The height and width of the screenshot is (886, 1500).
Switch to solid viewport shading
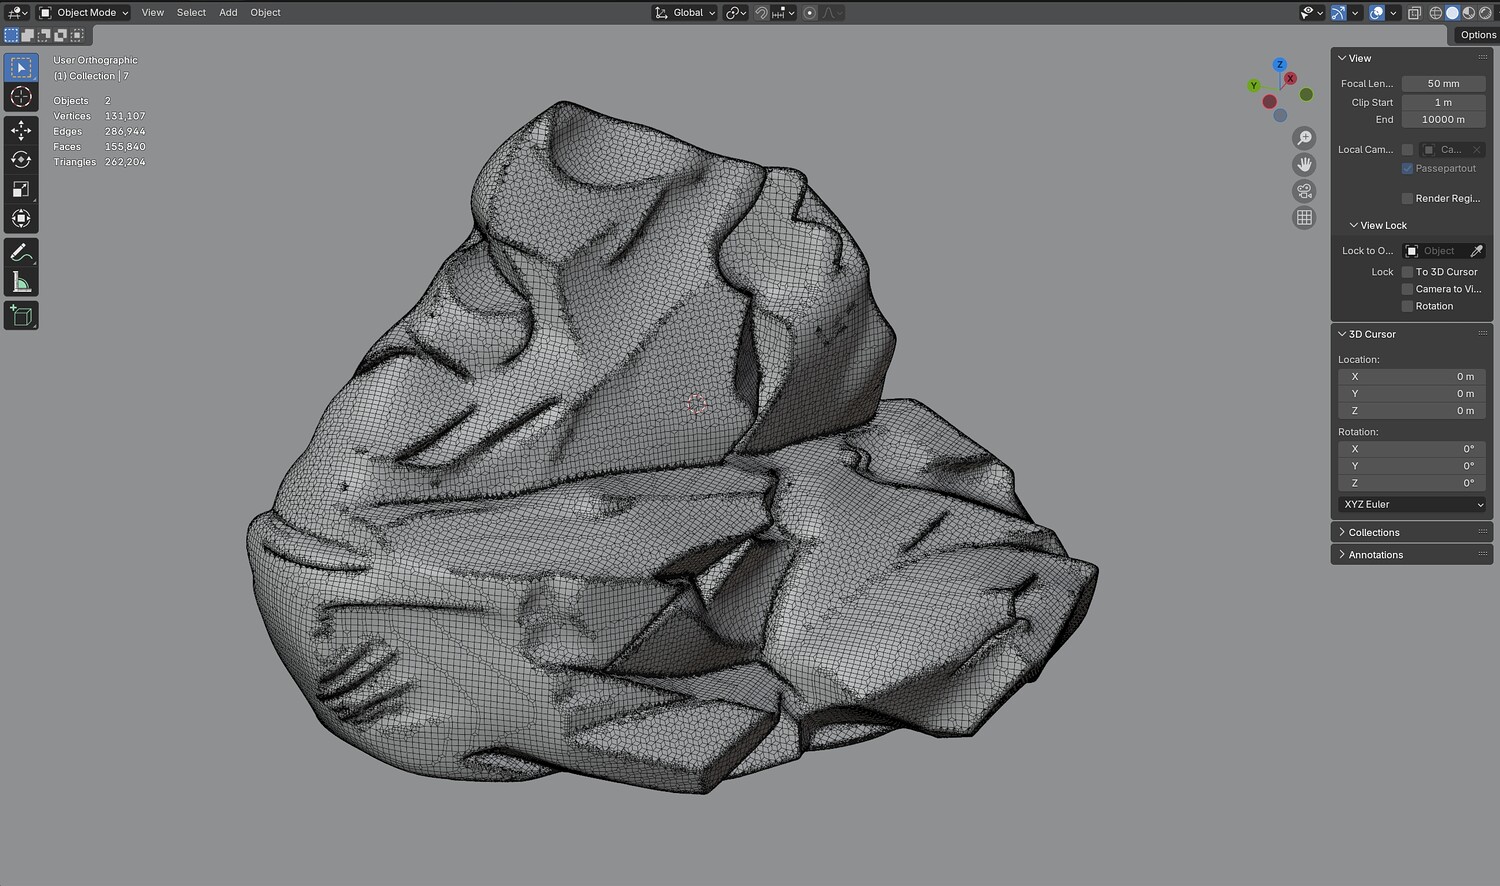coord(1452,13)
